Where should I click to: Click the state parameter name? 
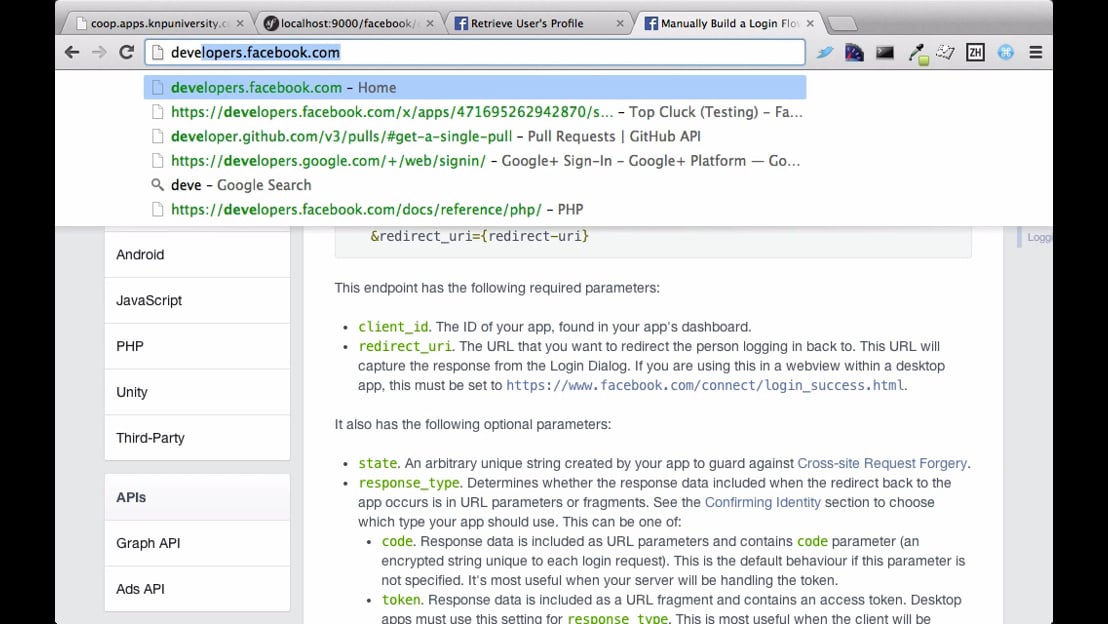(x=377, y=463)
